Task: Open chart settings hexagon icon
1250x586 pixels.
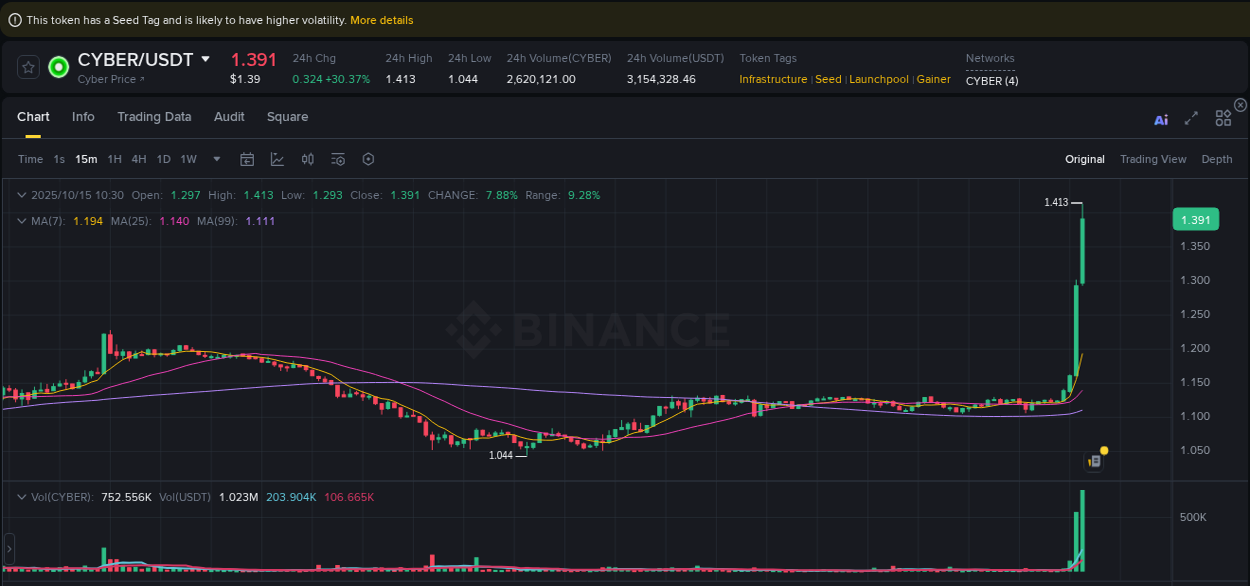Action: [x=367, y=159]
